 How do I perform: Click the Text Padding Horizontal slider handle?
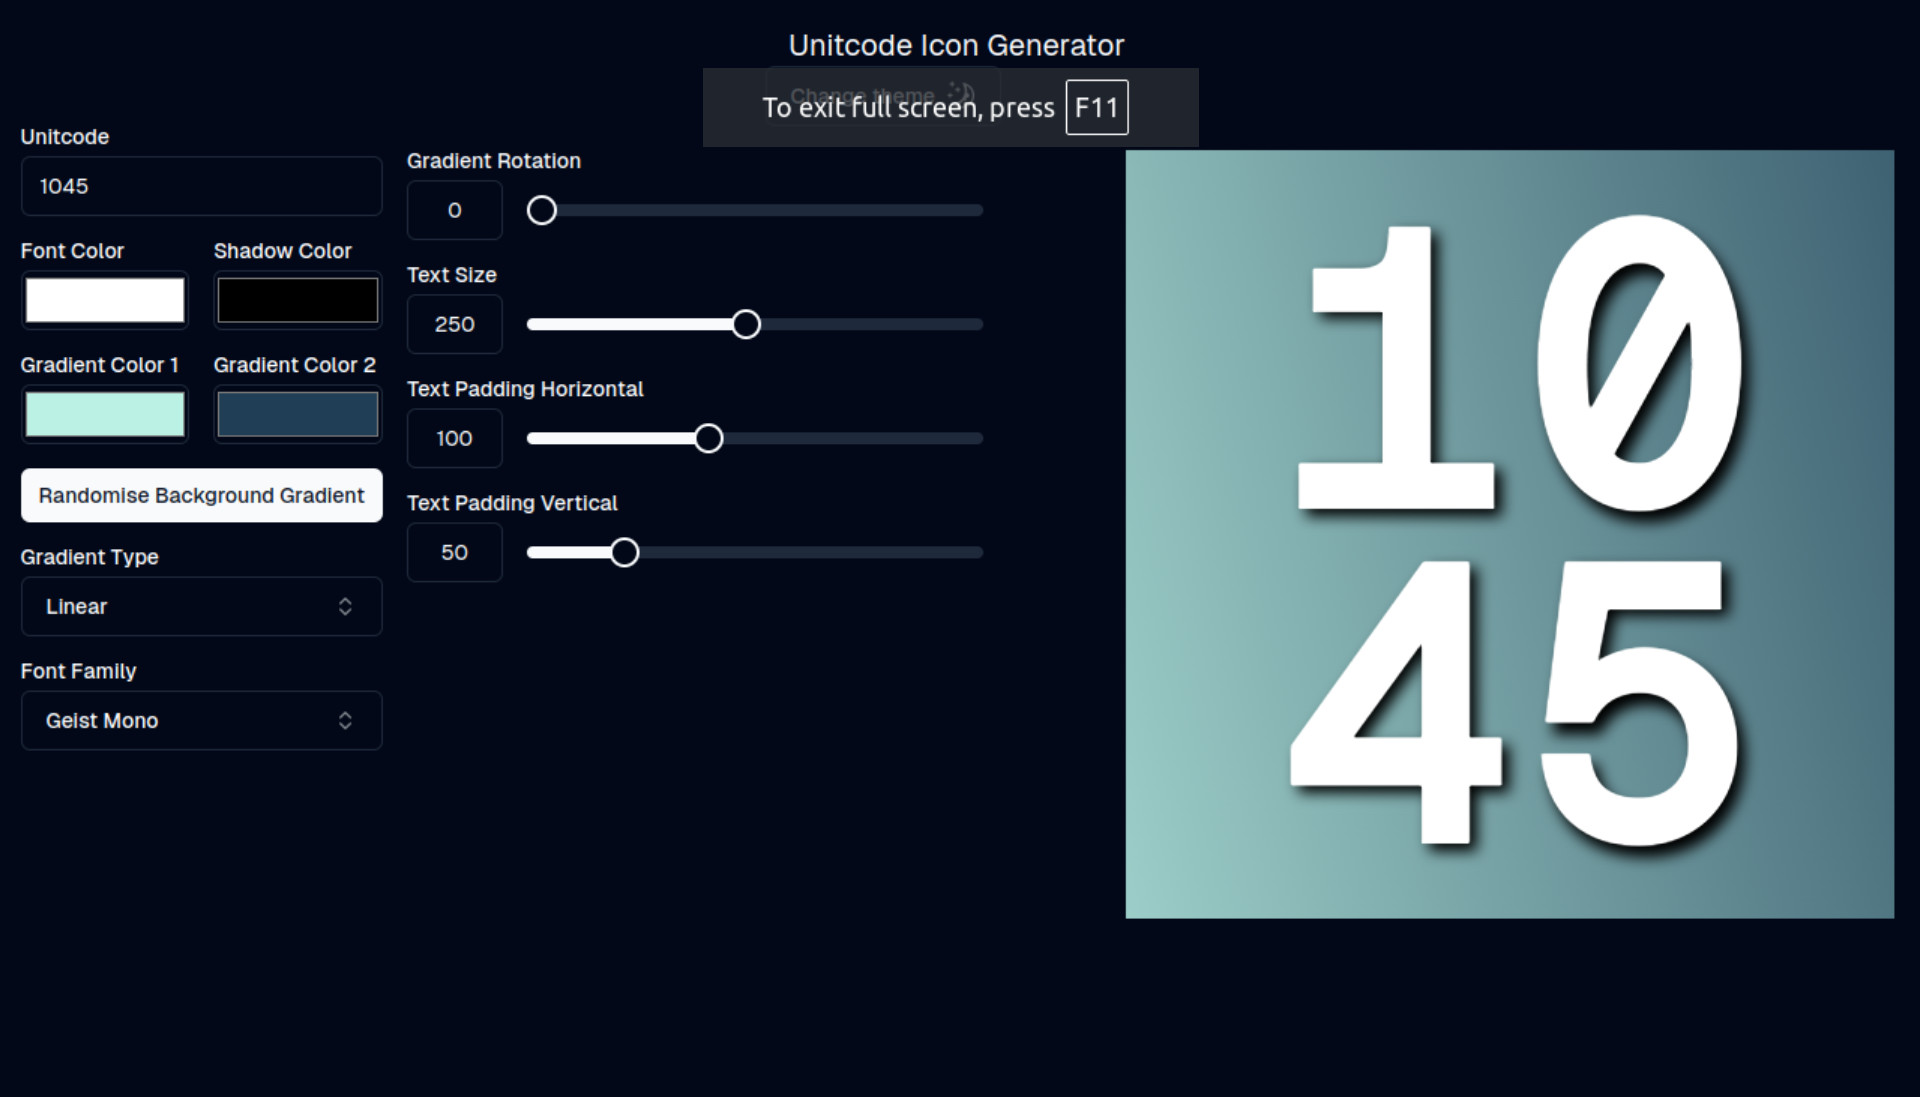[709, 438]
